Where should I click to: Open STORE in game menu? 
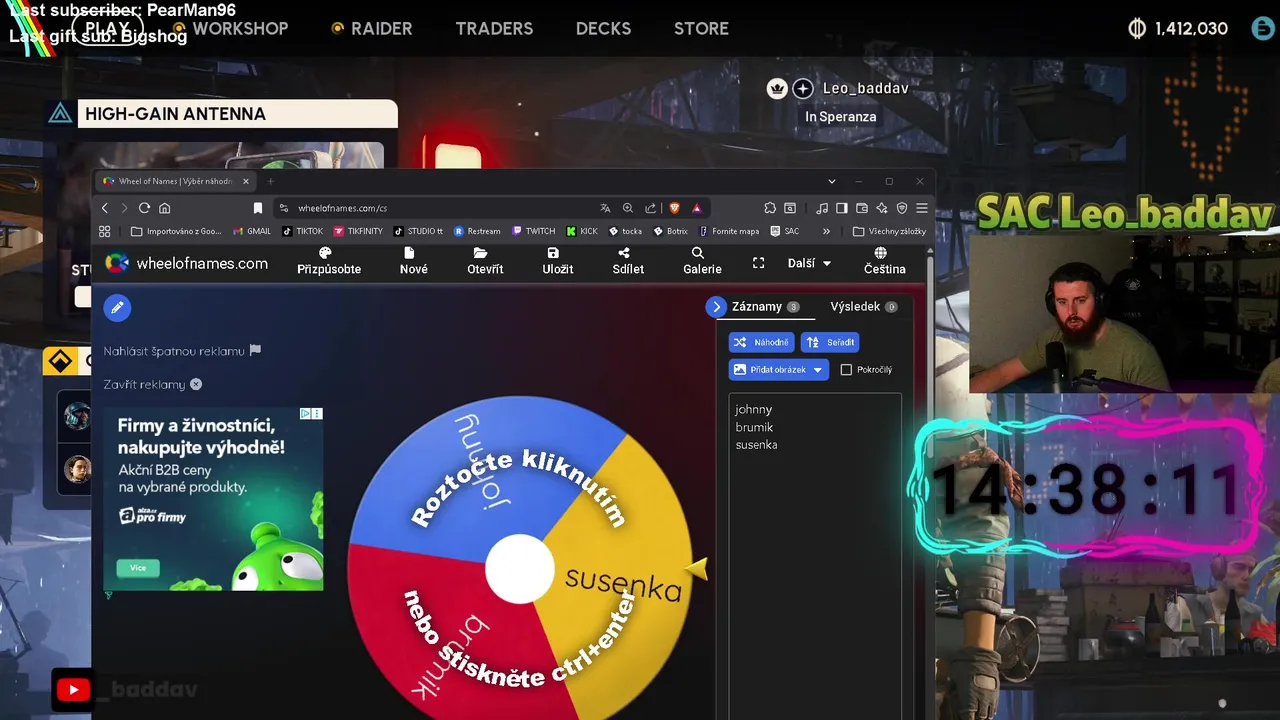[701, 29]
